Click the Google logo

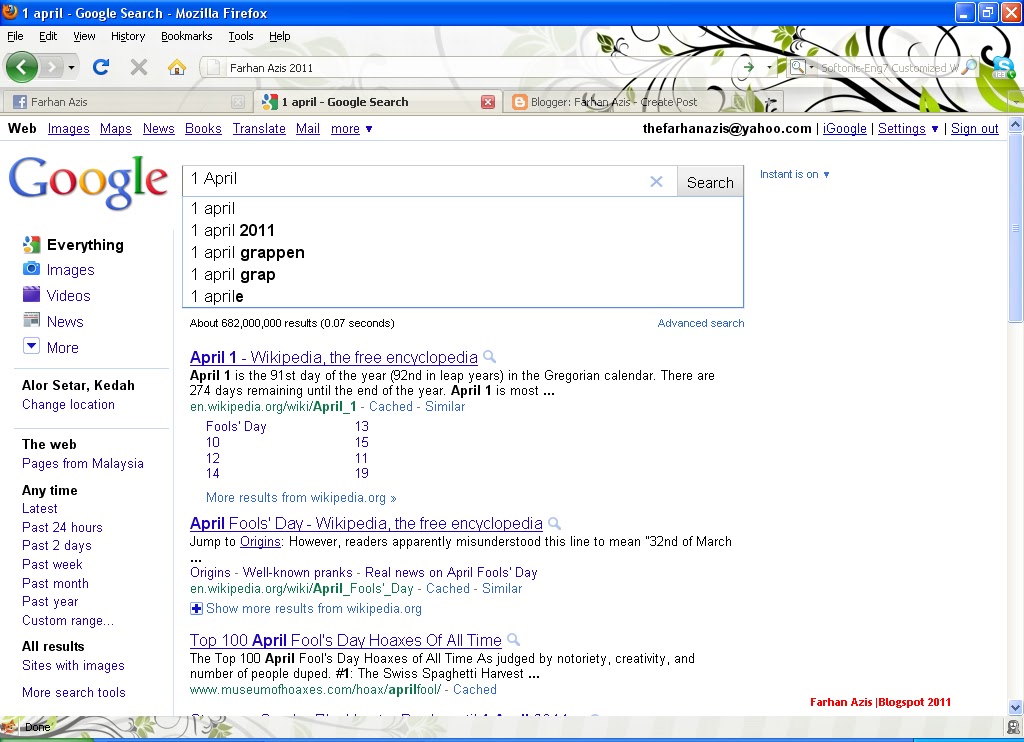pyautogui.click(x=88, y=182)
